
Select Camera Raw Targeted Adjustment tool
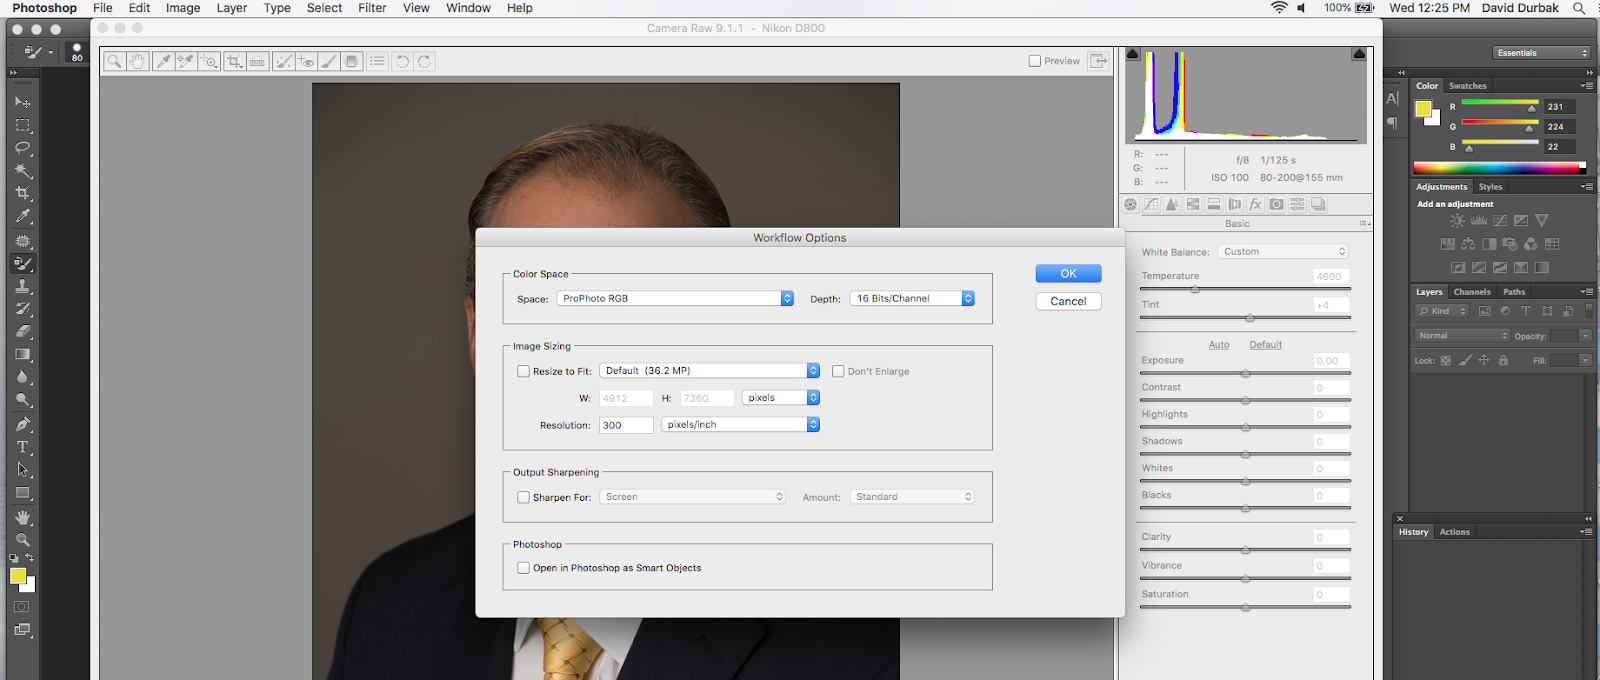click(x=209, y=61)
